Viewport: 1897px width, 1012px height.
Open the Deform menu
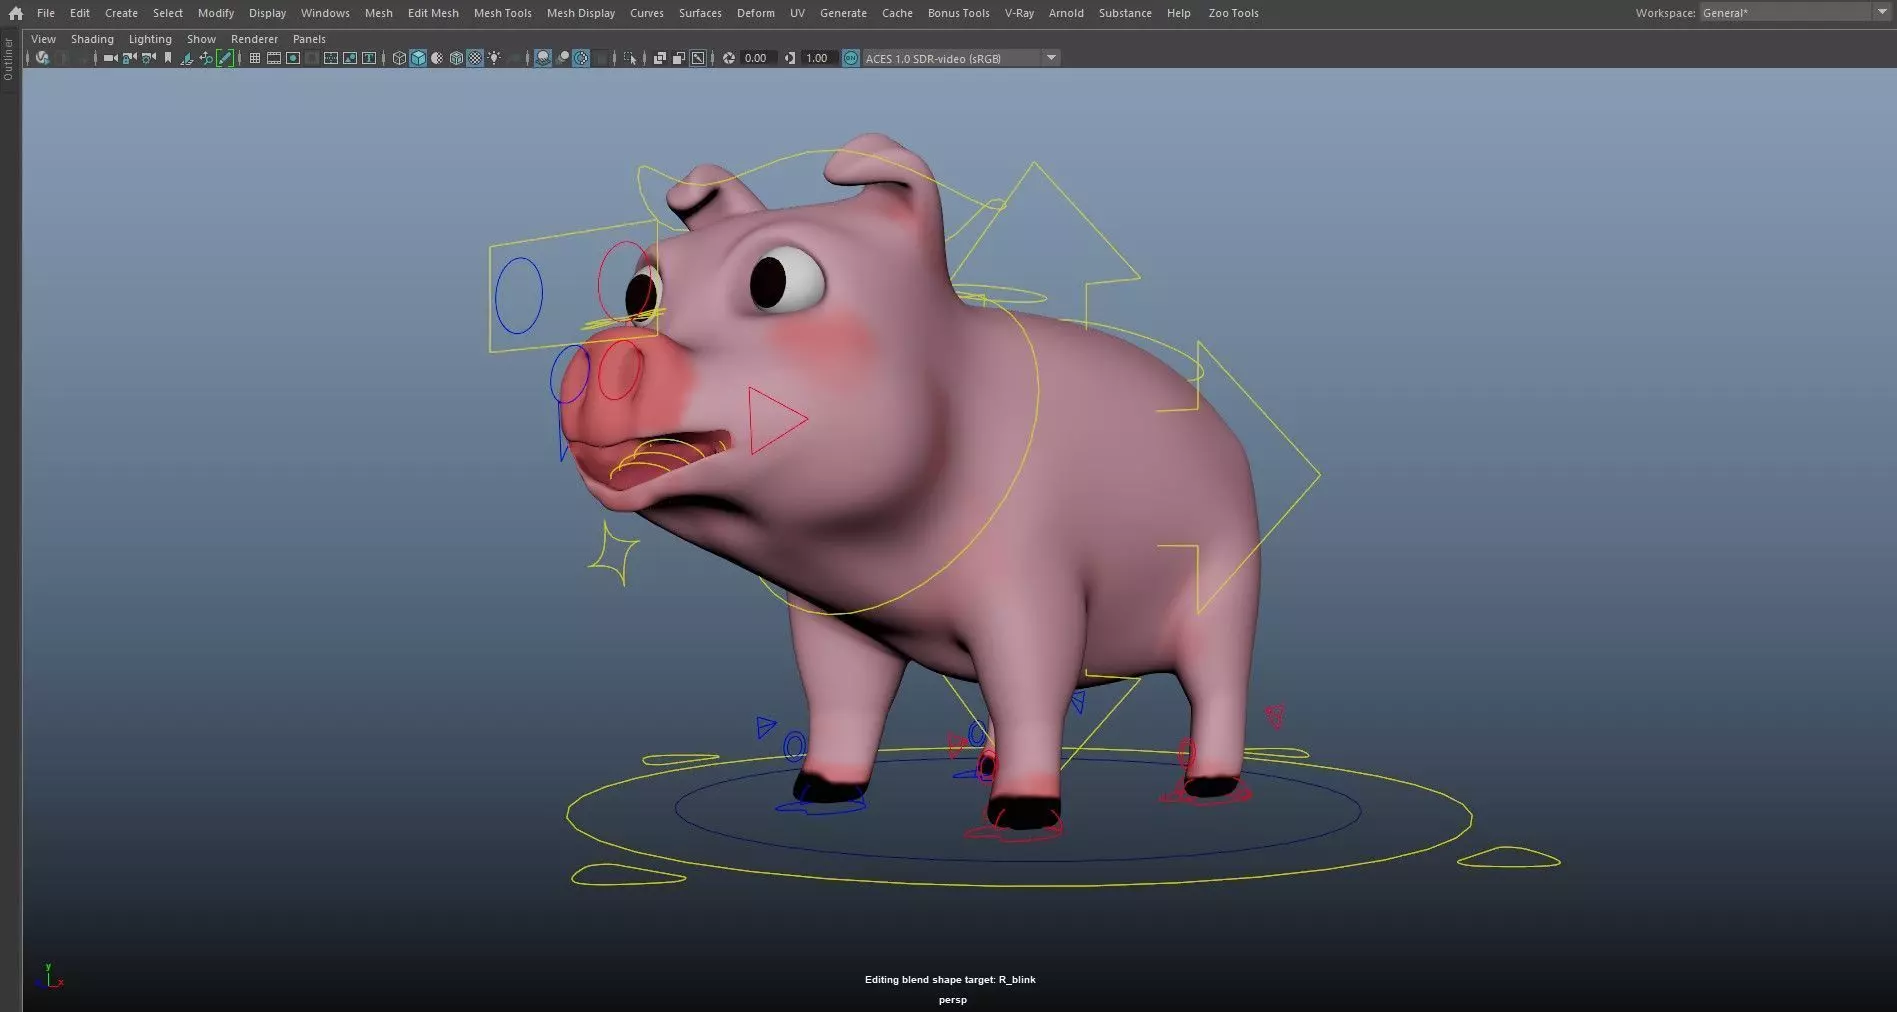755,13
